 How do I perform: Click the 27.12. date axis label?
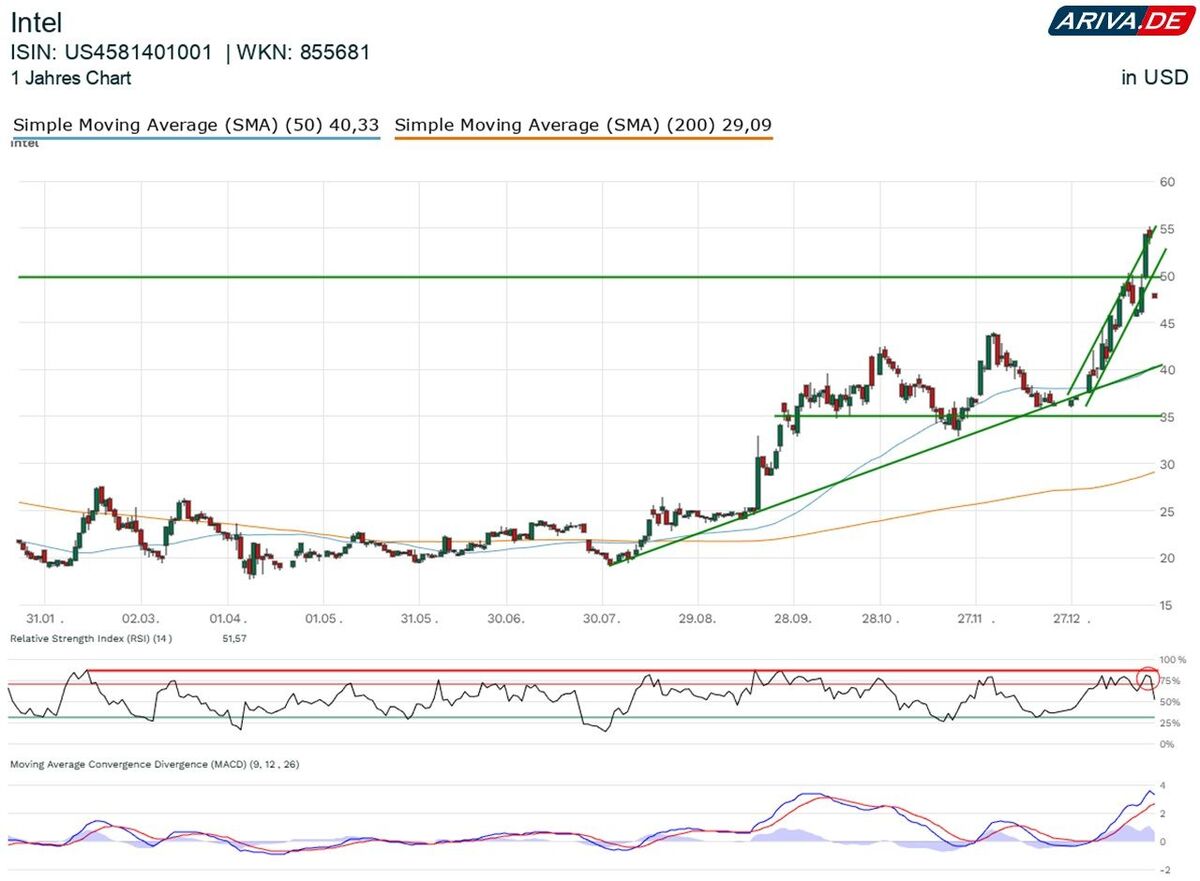coord(1071,620)
